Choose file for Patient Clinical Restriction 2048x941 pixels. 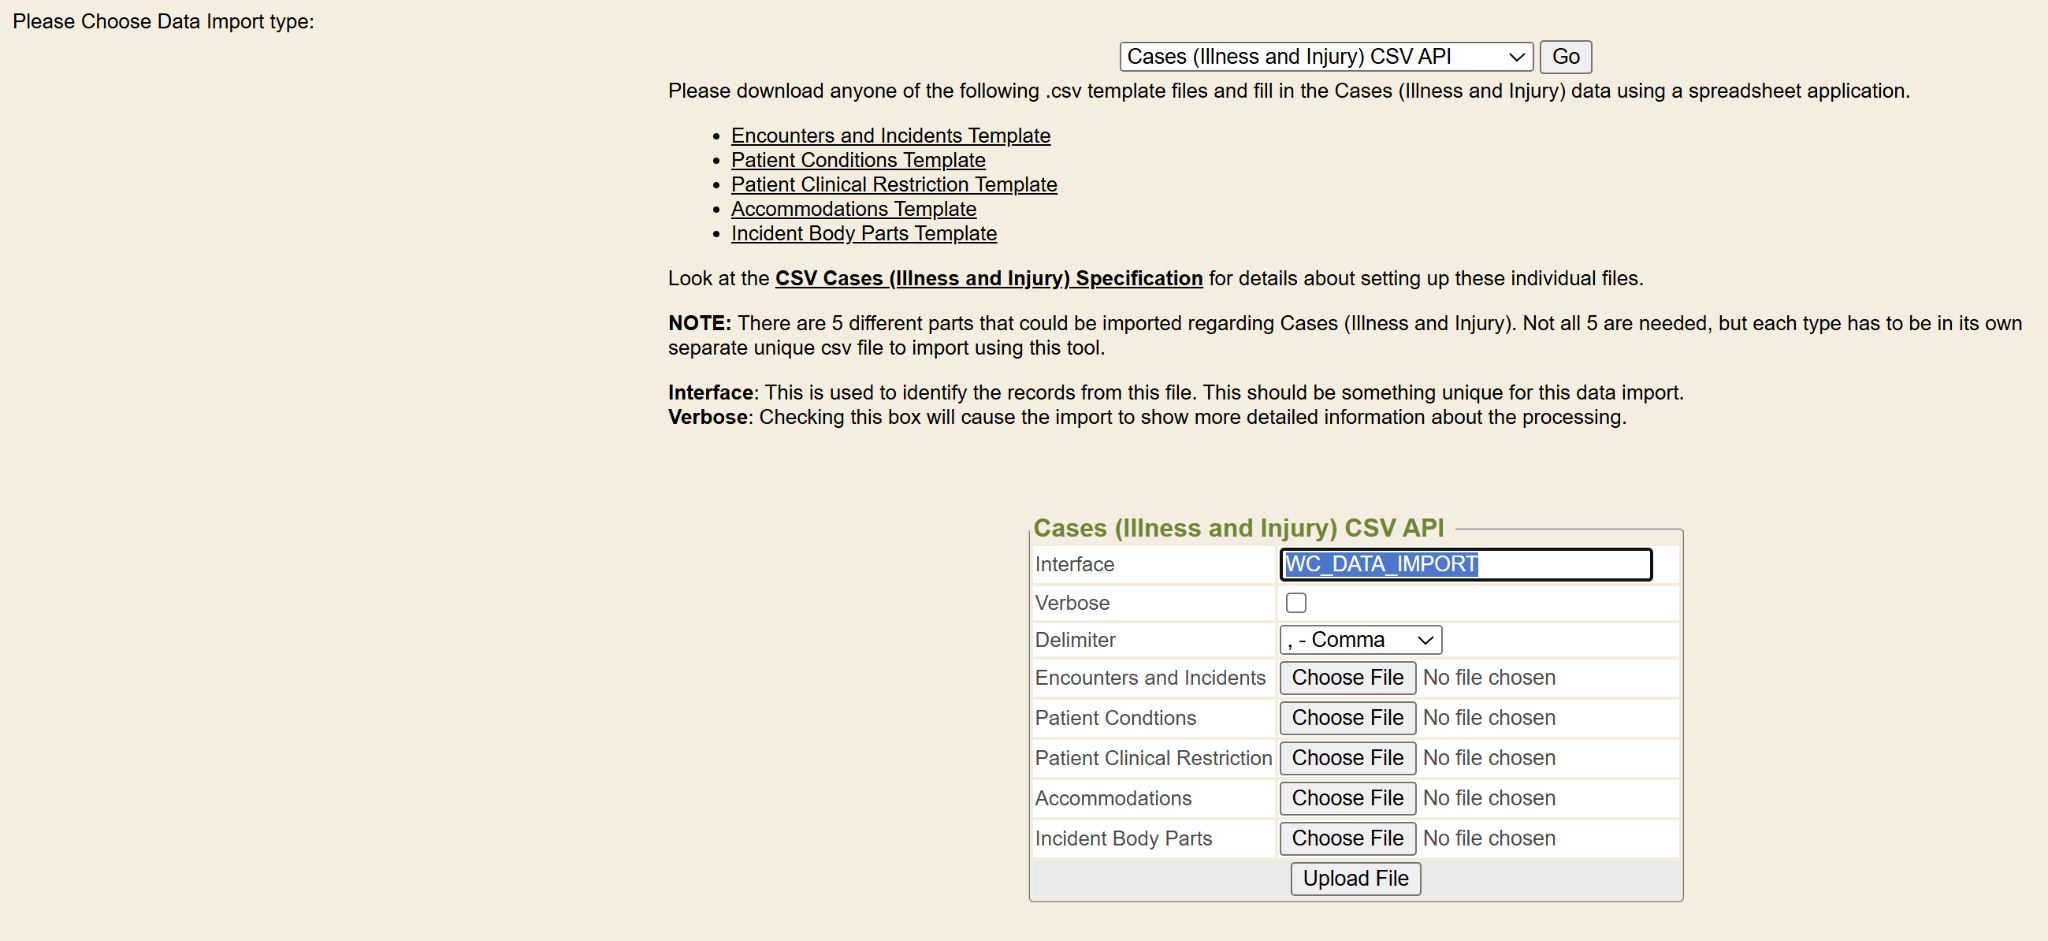pos(1347,758)
